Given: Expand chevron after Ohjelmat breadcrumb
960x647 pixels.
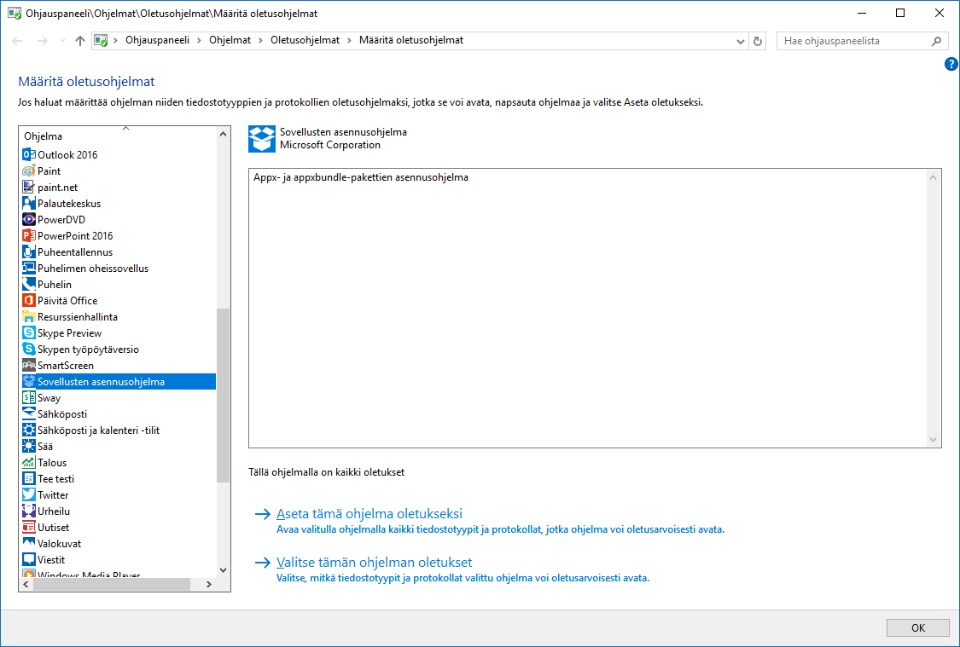Looking at the screenshot, I should click(260, 40).
